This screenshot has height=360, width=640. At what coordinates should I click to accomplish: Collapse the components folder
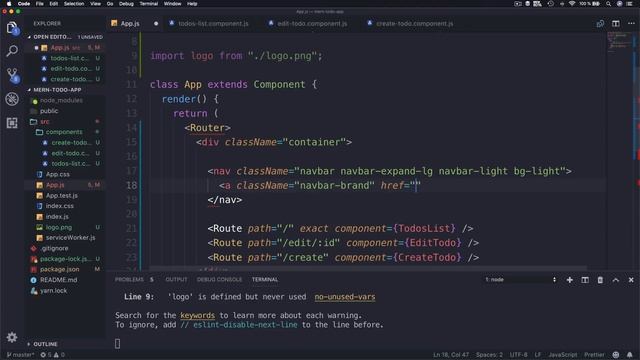click(65, 132)
